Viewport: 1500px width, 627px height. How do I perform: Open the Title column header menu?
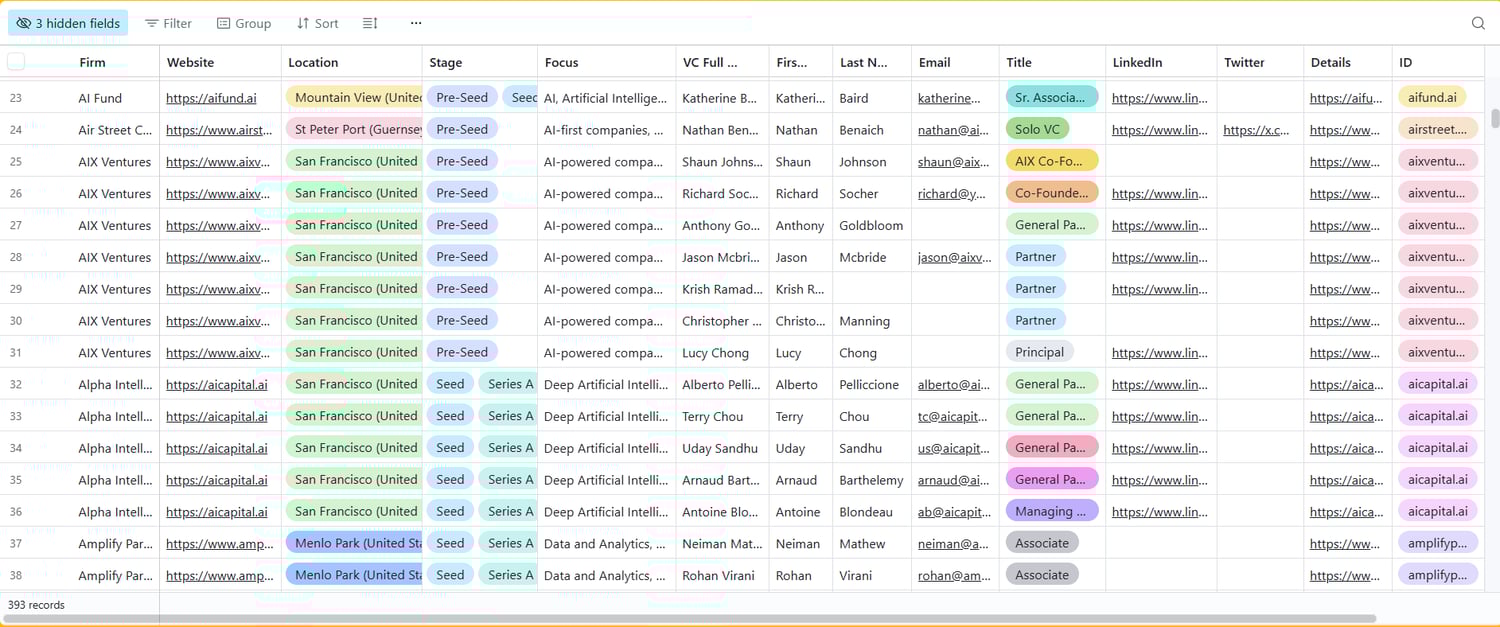pyautogui.click(x=1019, y=62)
